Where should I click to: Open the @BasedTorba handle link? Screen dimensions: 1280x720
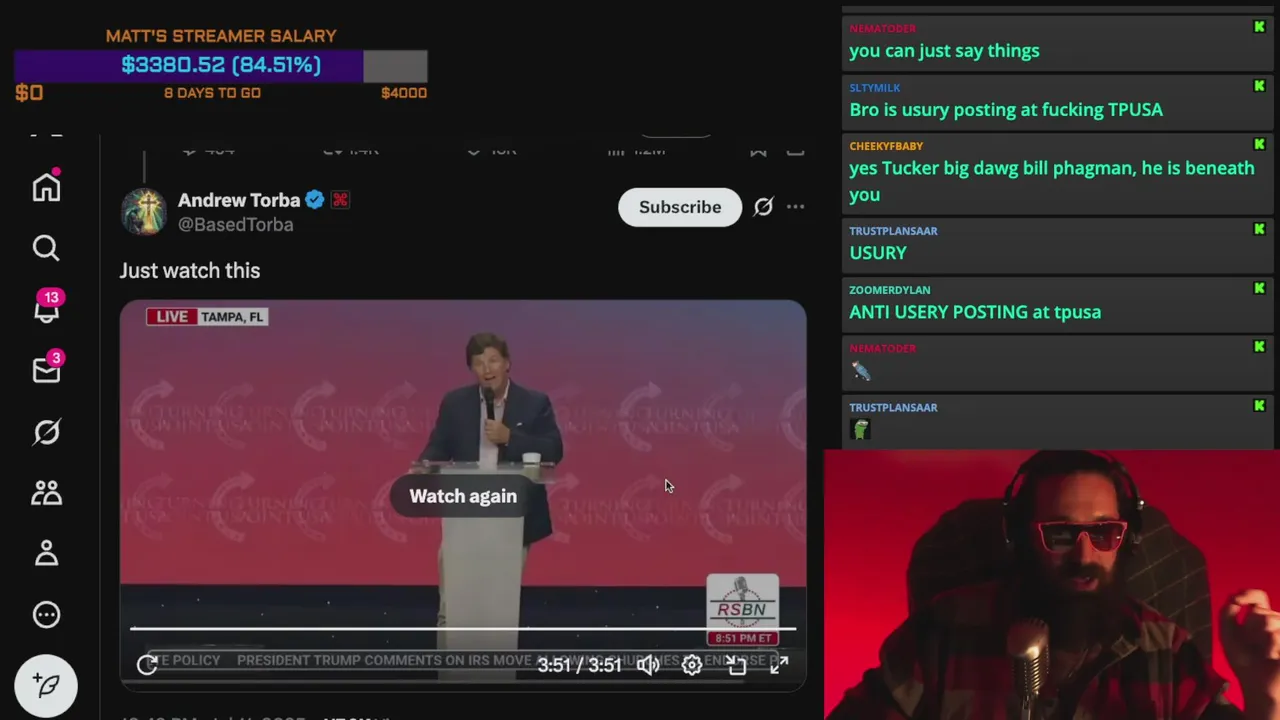click(236, 225)
